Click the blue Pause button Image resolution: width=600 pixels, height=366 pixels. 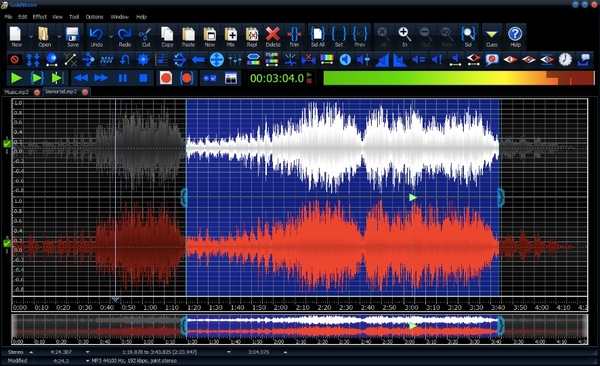[122, 78]
